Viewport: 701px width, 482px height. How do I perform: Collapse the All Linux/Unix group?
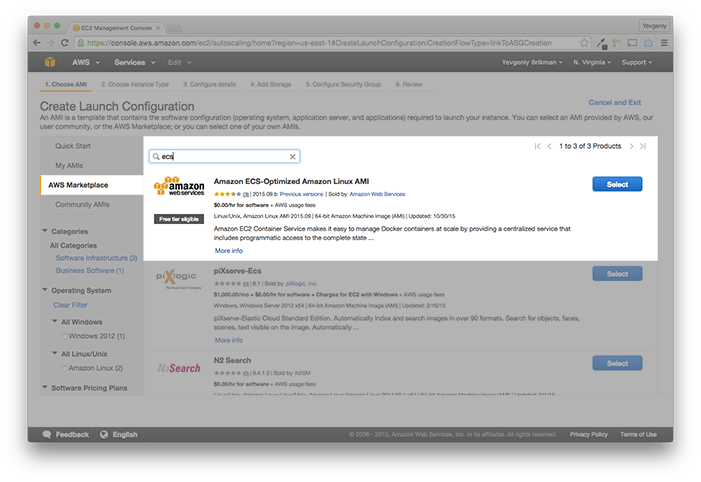(55, 353)
